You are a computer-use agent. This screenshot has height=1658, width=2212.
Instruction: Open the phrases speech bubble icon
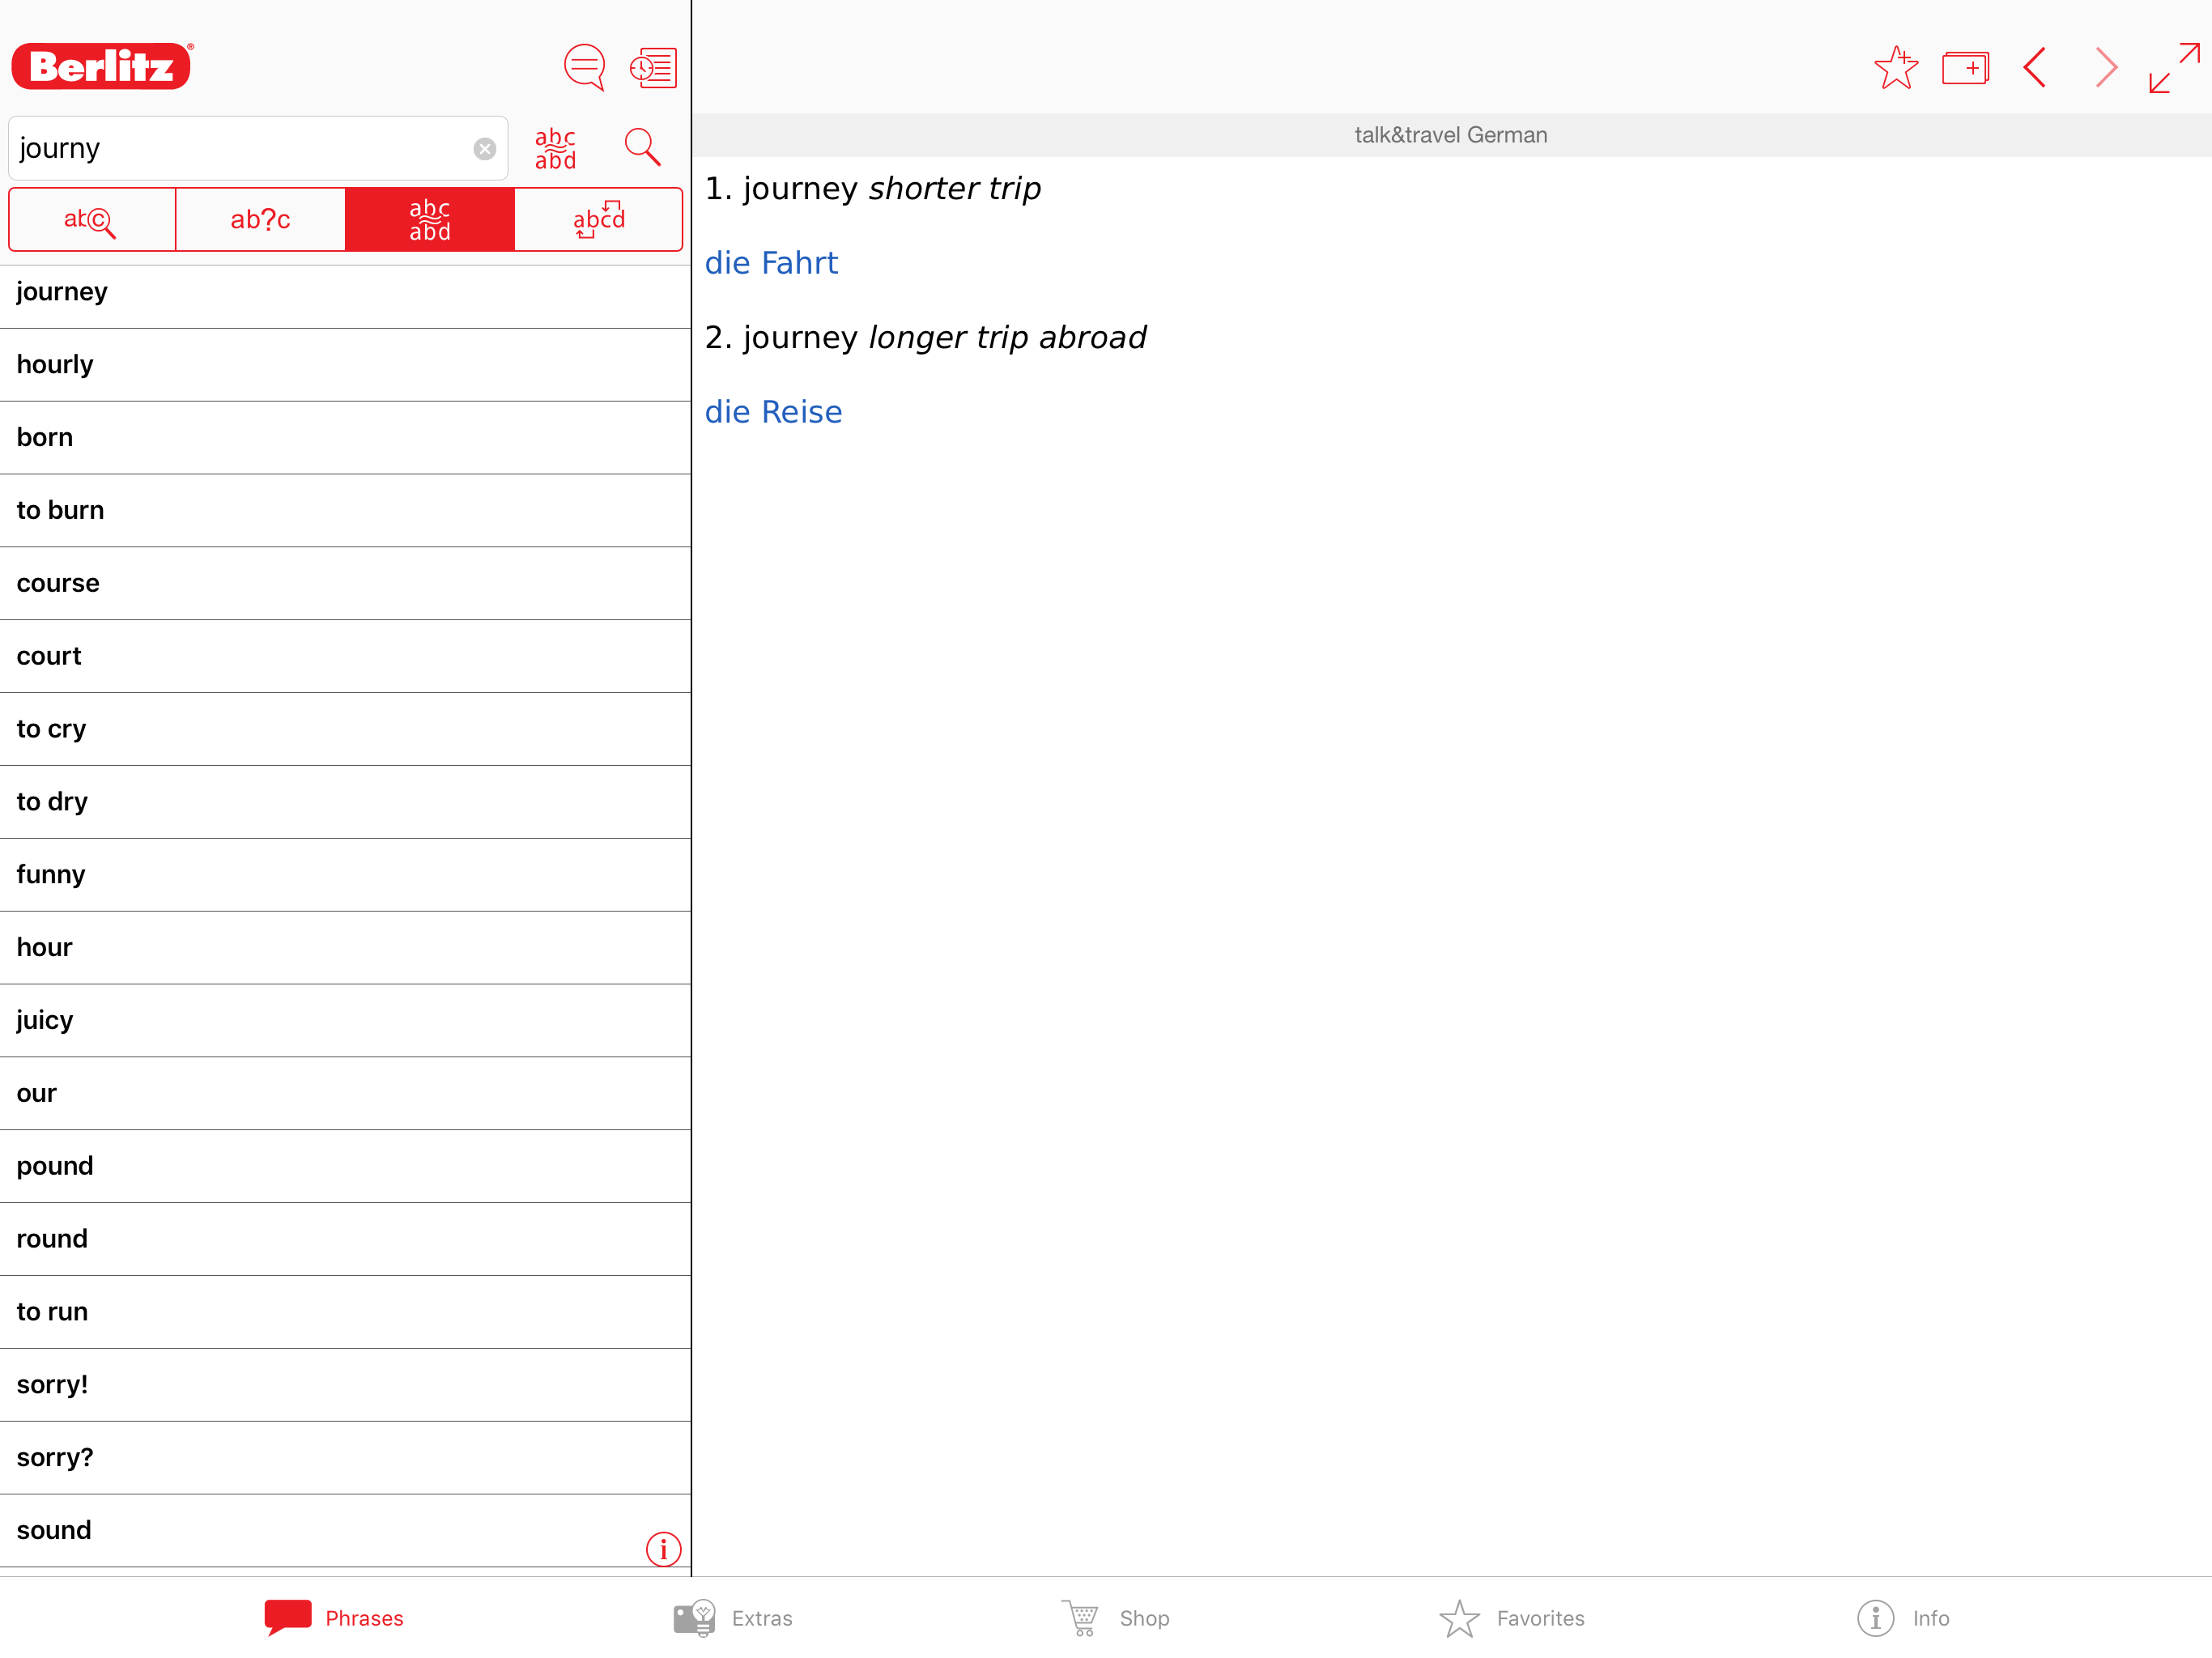(x=584, y=67)
